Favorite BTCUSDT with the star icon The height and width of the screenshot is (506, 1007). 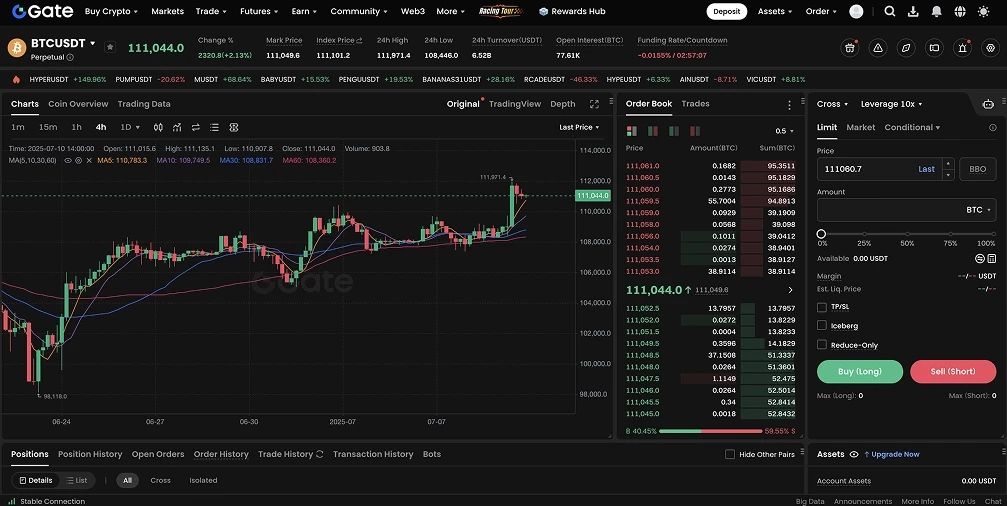click(110, 47)
